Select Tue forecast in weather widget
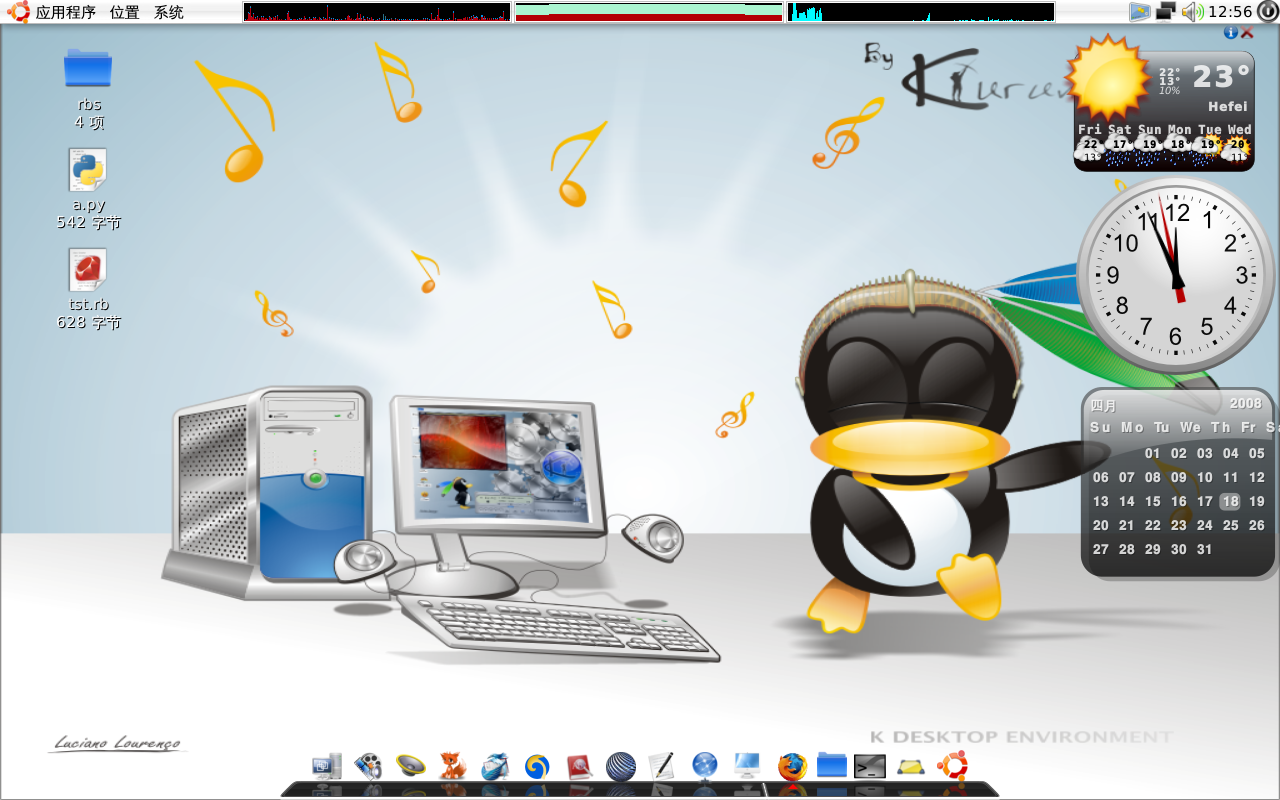The image size is (1280, 800). [x=1210, y=144]
